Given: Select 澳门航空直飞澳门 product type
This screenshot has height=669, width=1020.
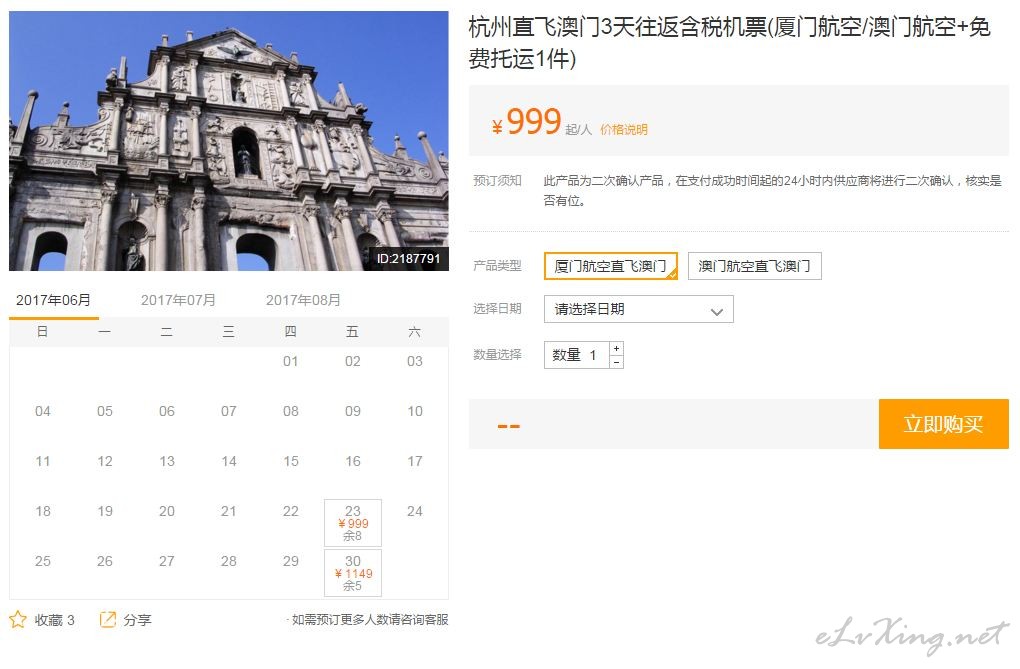Looking at the screenshot, I should pos(755,266).
